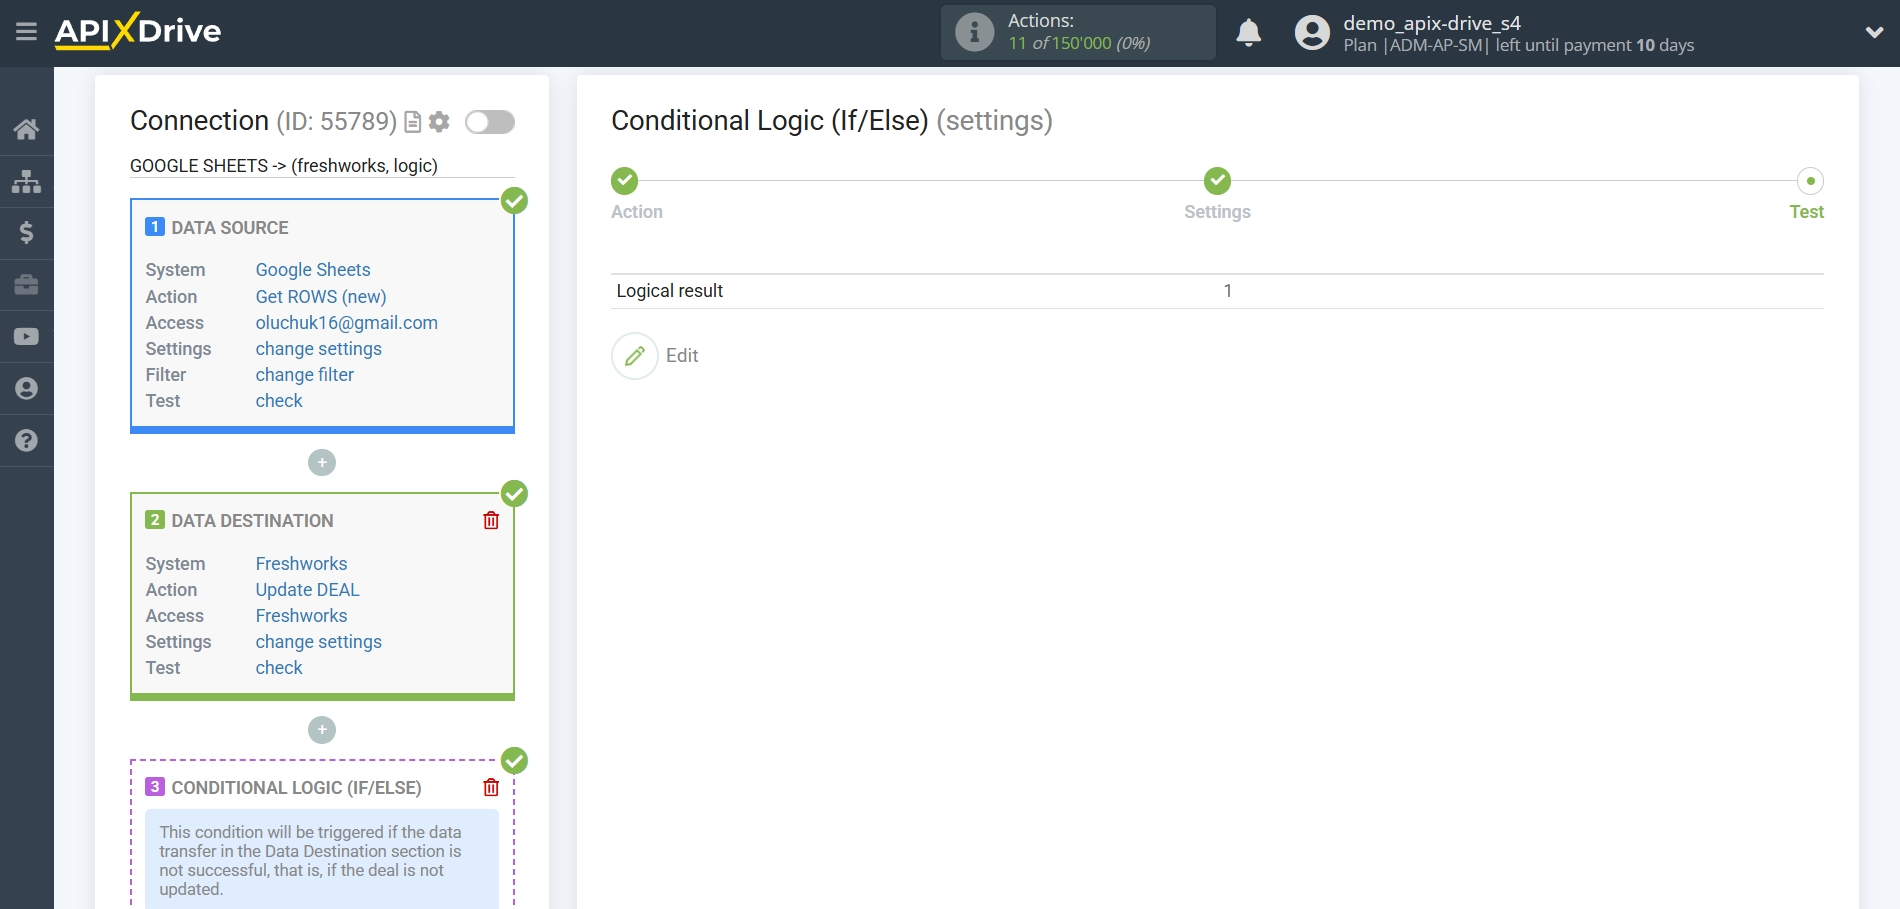1900x909 pixels.
Task: Click the Edit label
Action: [x=682, y=356]
